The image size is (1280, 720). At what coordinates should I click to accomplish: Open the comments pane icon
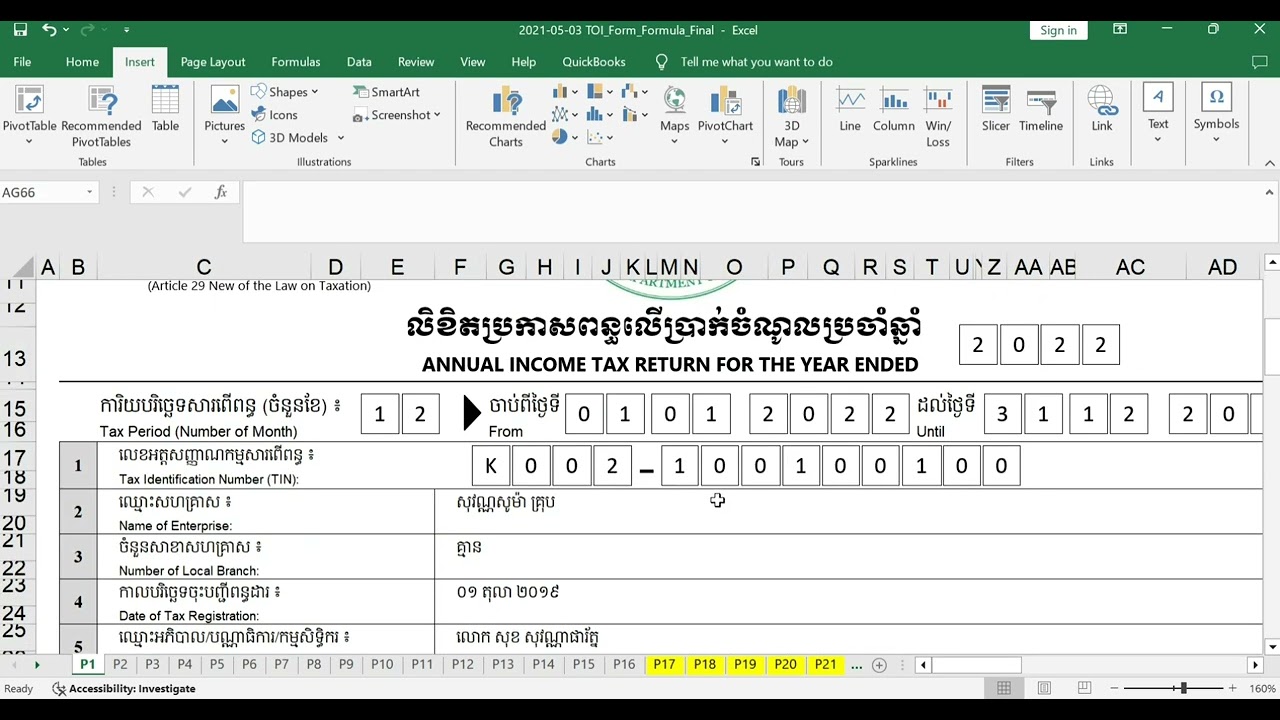1259,62
